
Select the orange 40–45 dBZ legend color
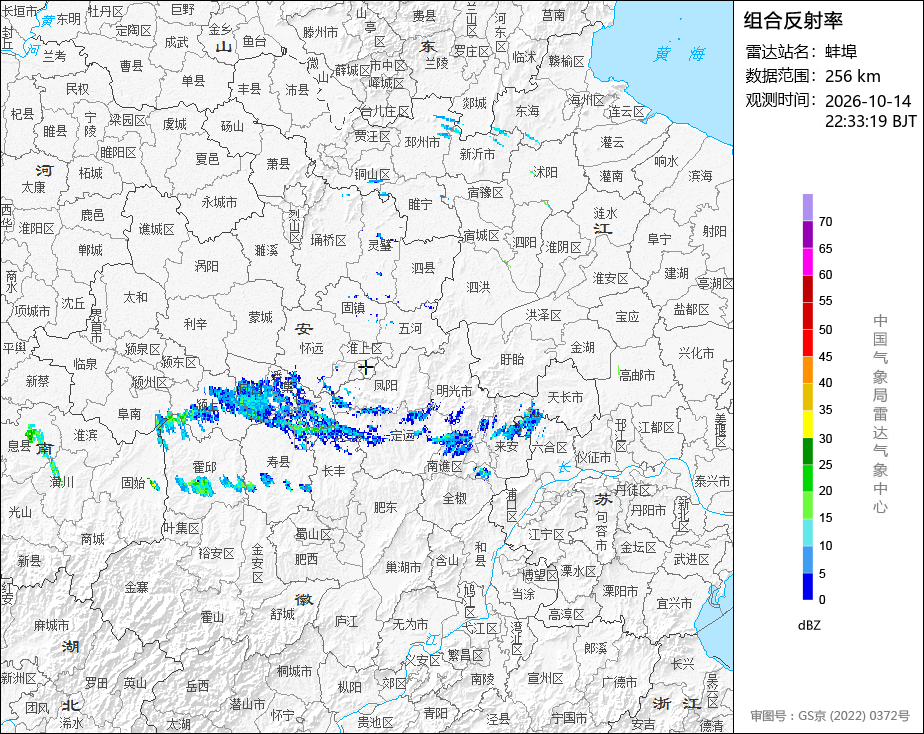tap(807, 370)
